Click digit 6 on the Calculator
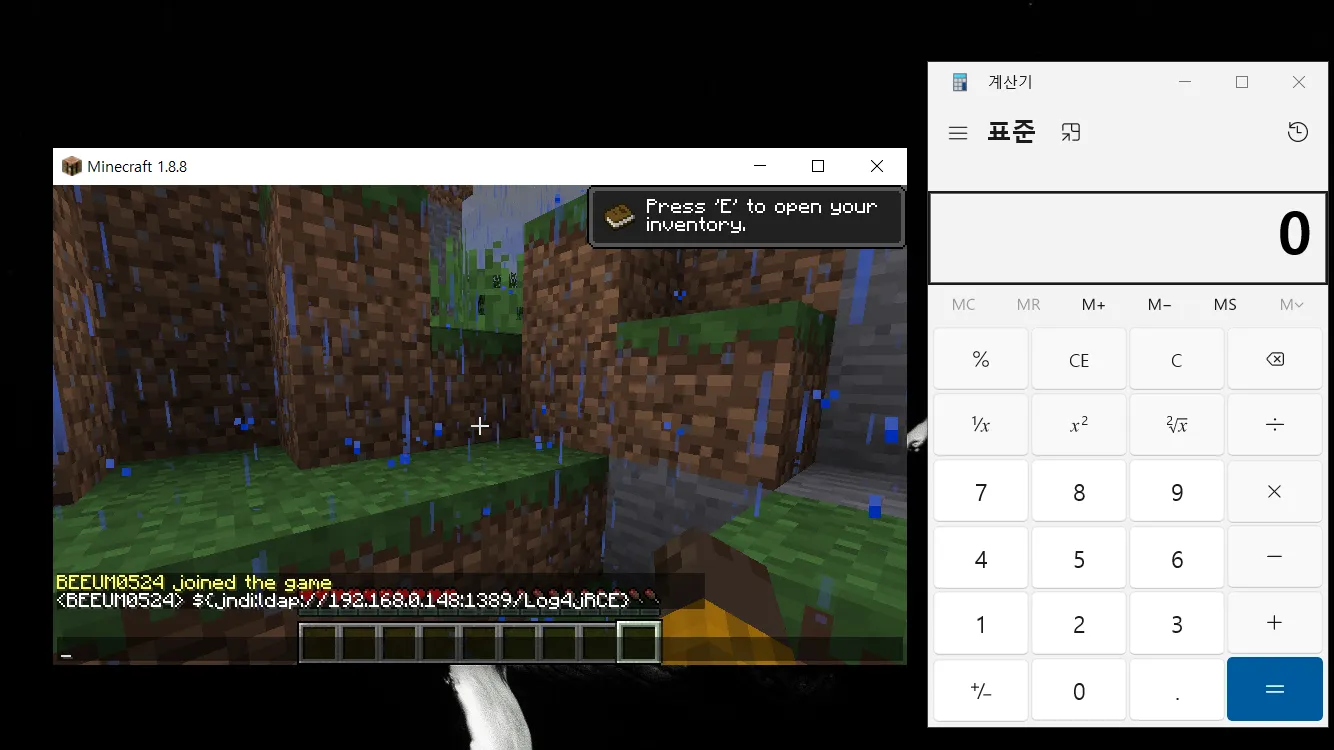The width and height of the screenshot is (1334, 750). tap(1177, 557)
